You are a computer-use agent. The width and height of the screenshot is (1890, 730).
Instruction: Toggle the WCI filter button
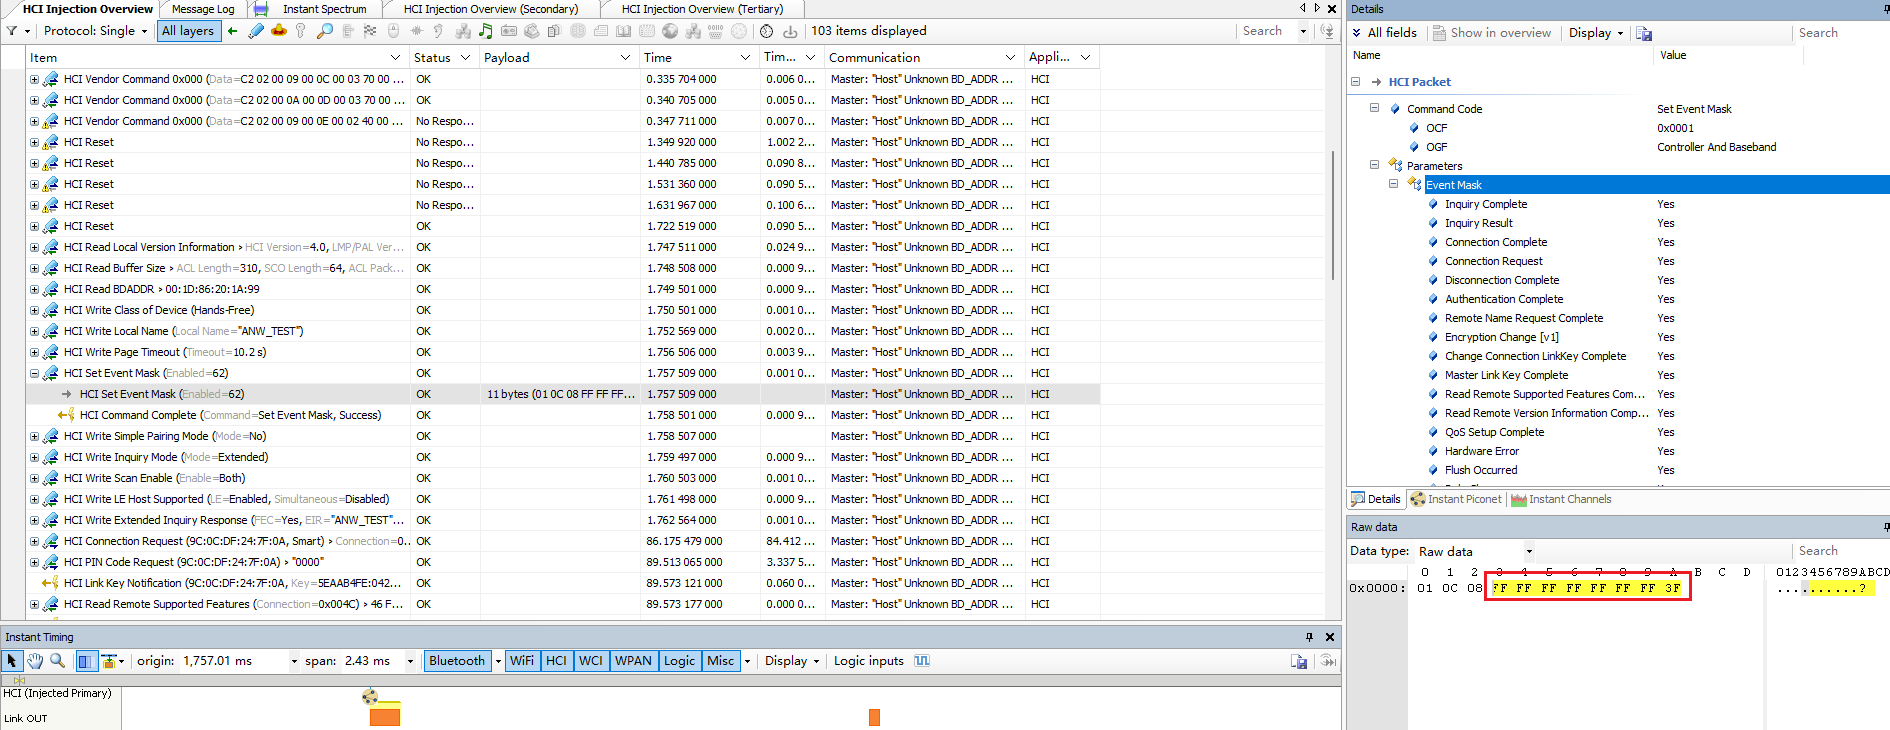click(591, 661)
